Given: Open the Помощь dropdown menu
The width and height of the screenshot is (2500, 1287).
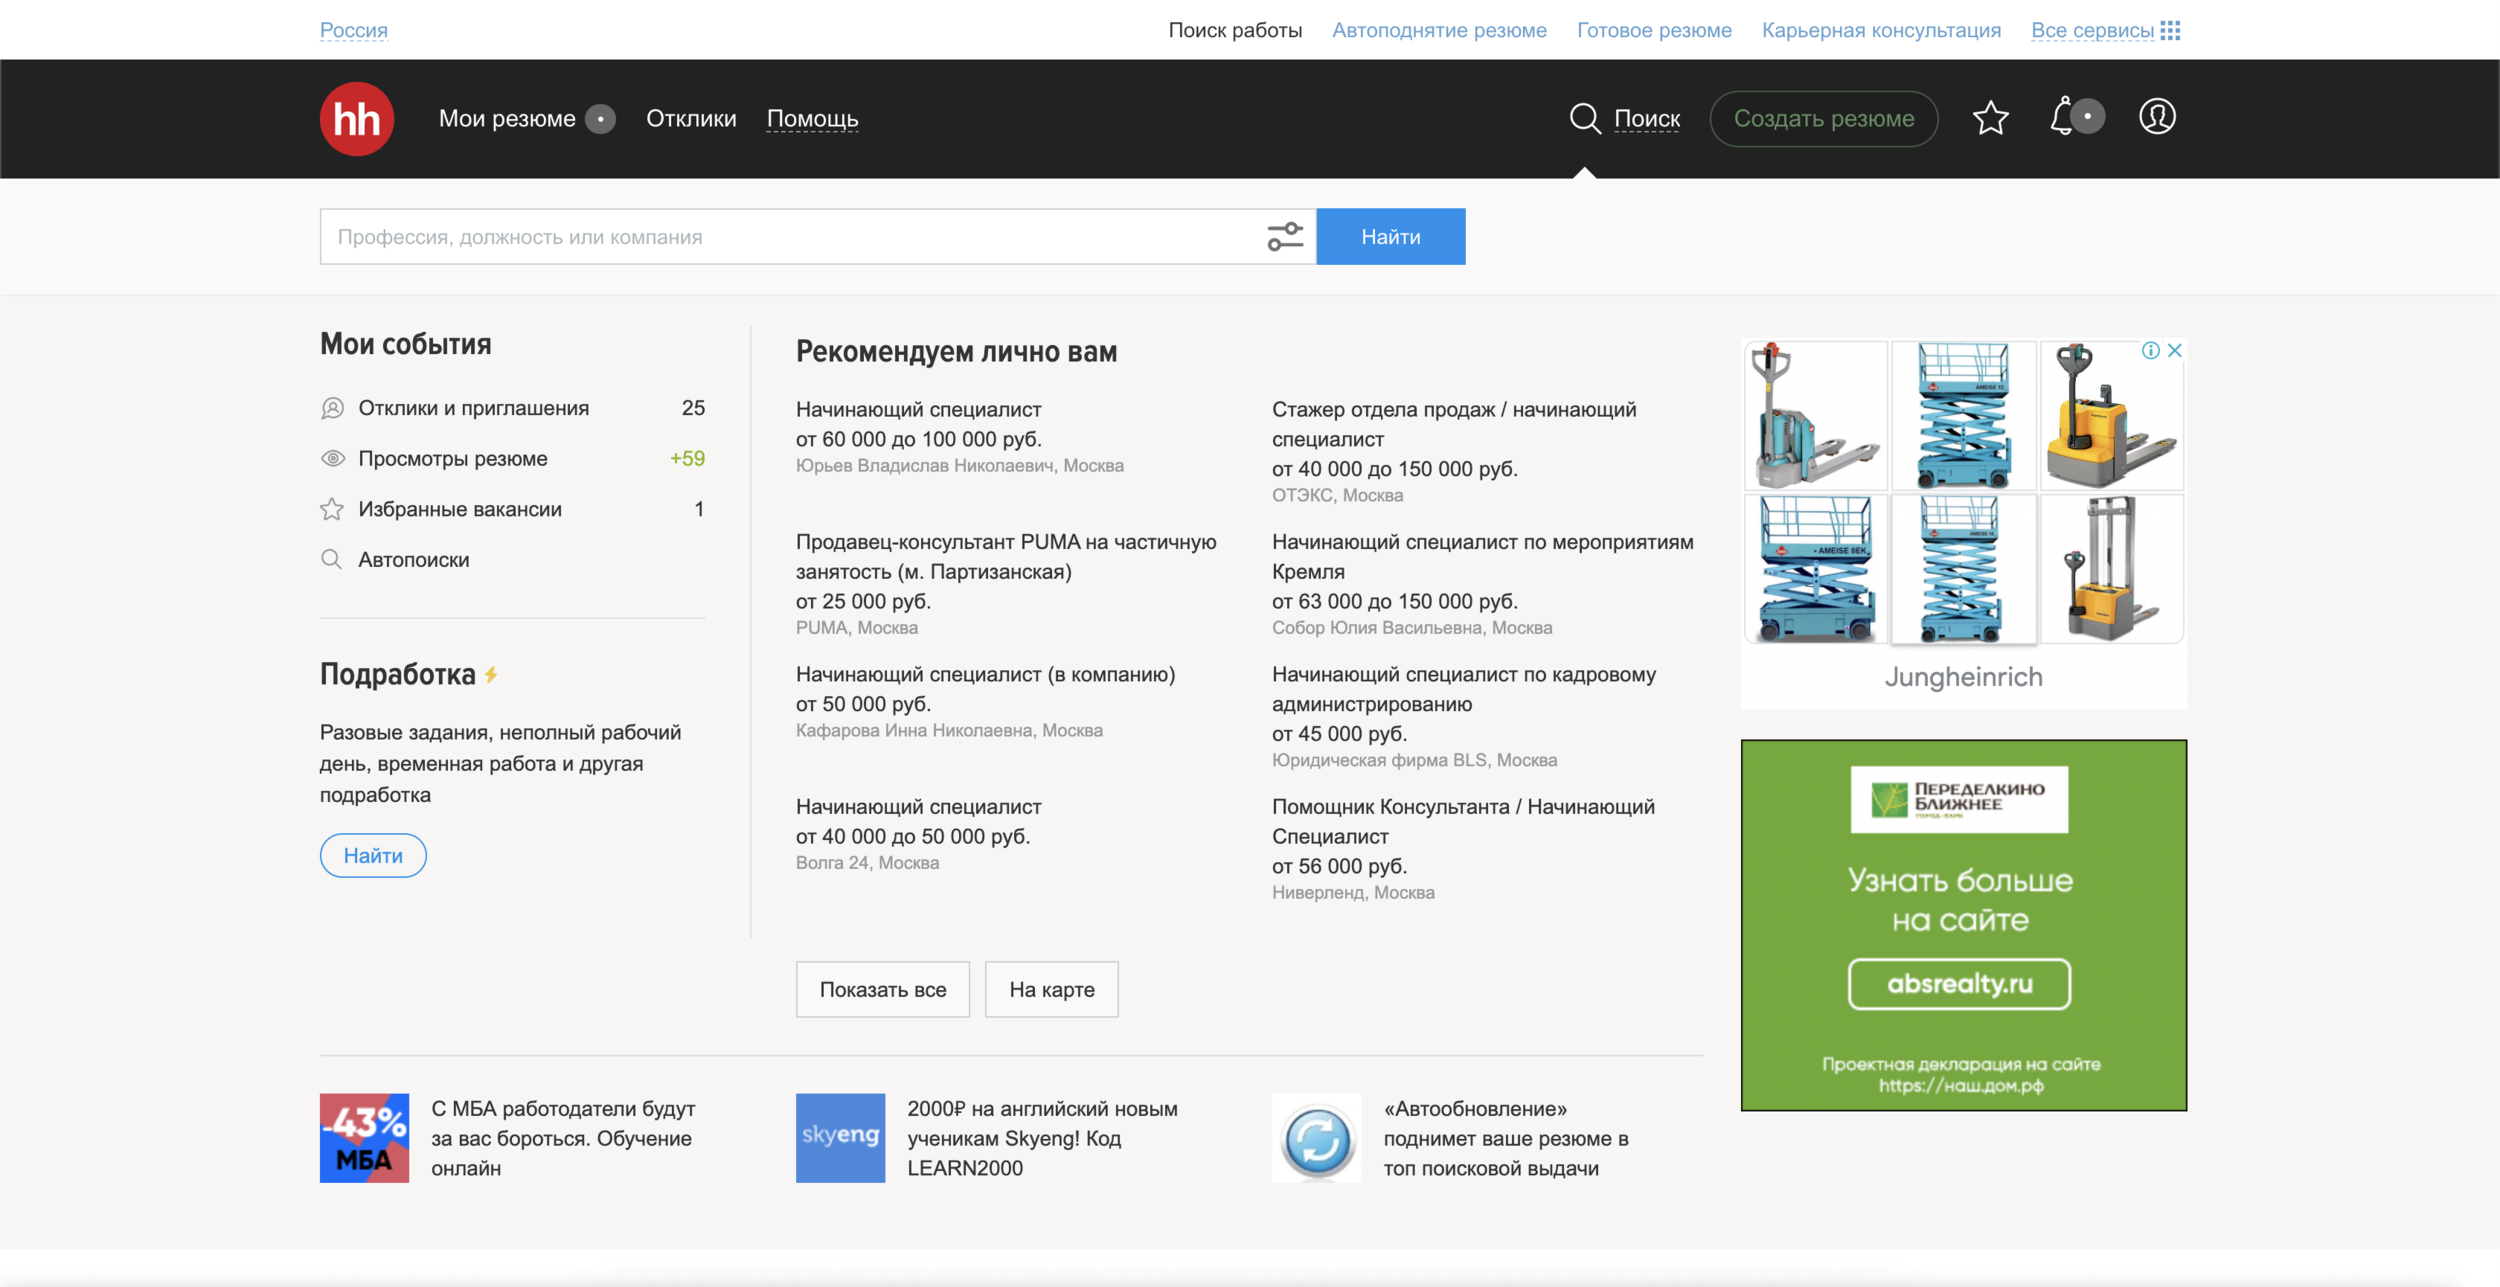Looking at the screenshot, I should point(812,118).
